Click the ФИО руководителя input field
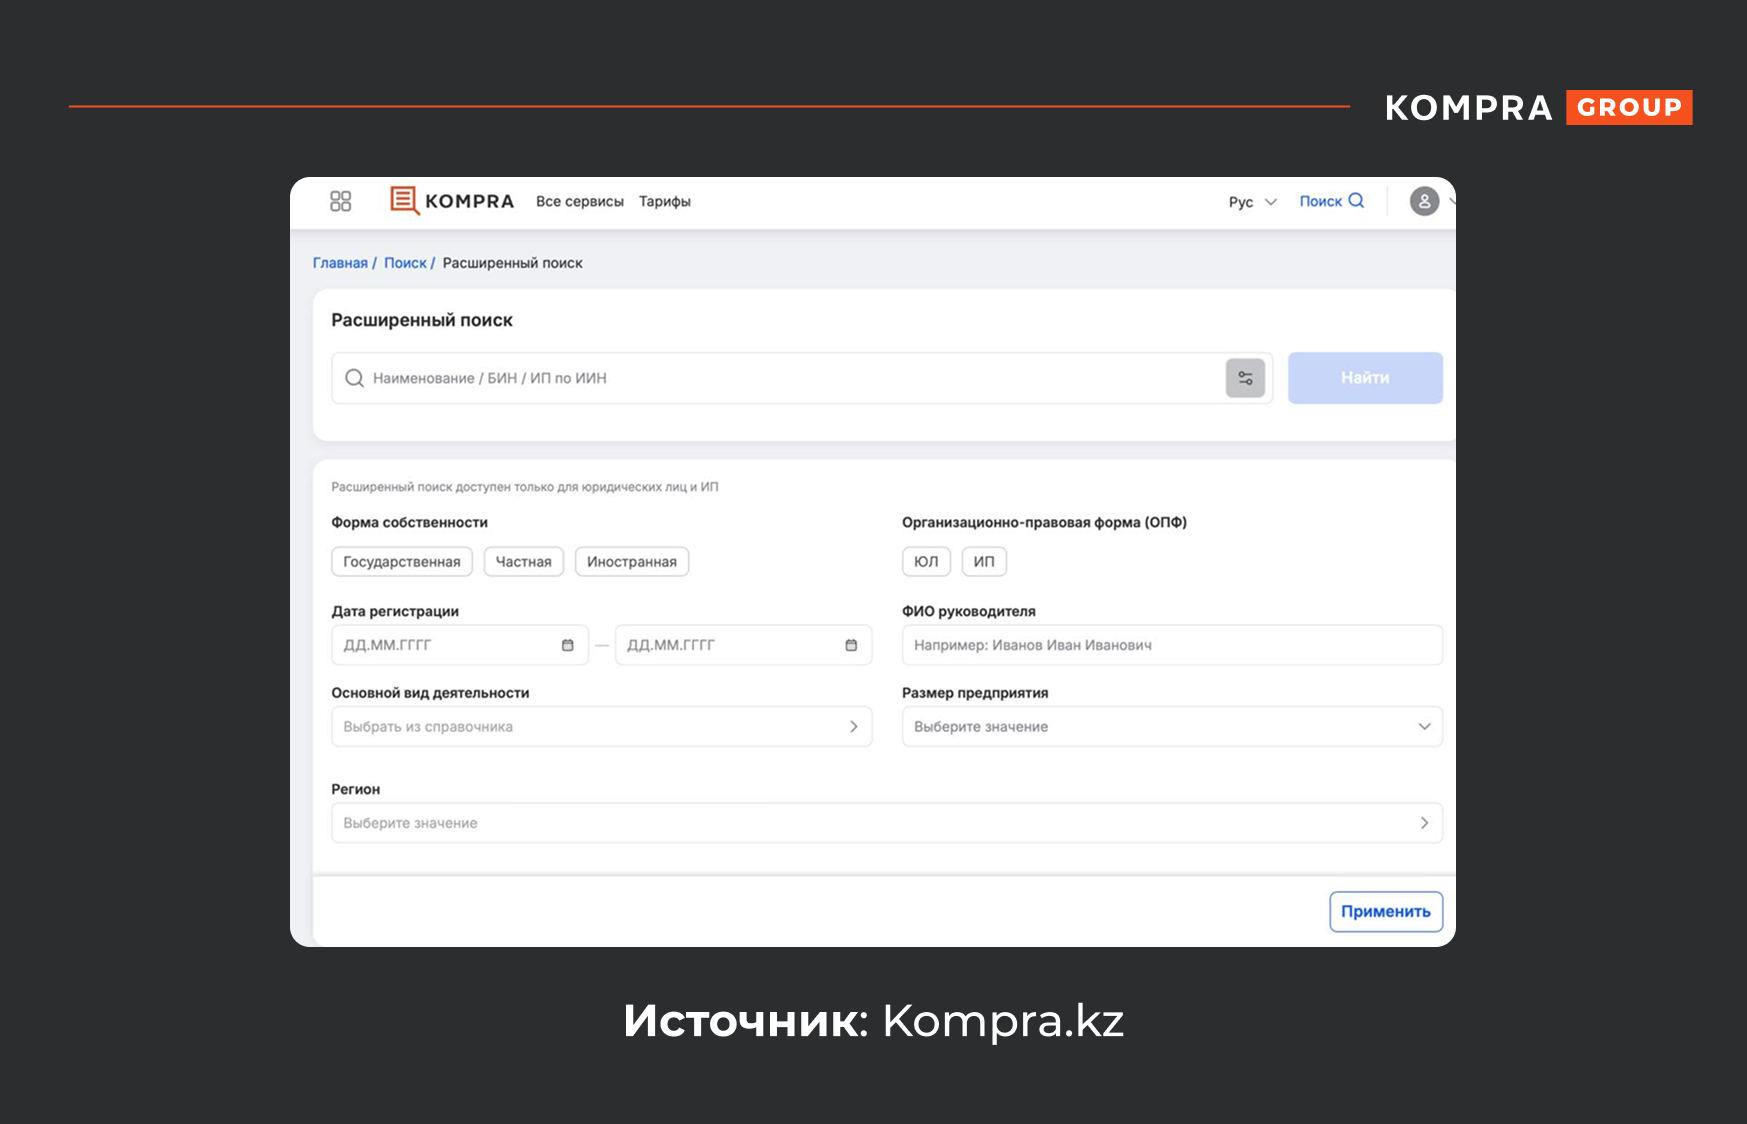 point(1171,645)
